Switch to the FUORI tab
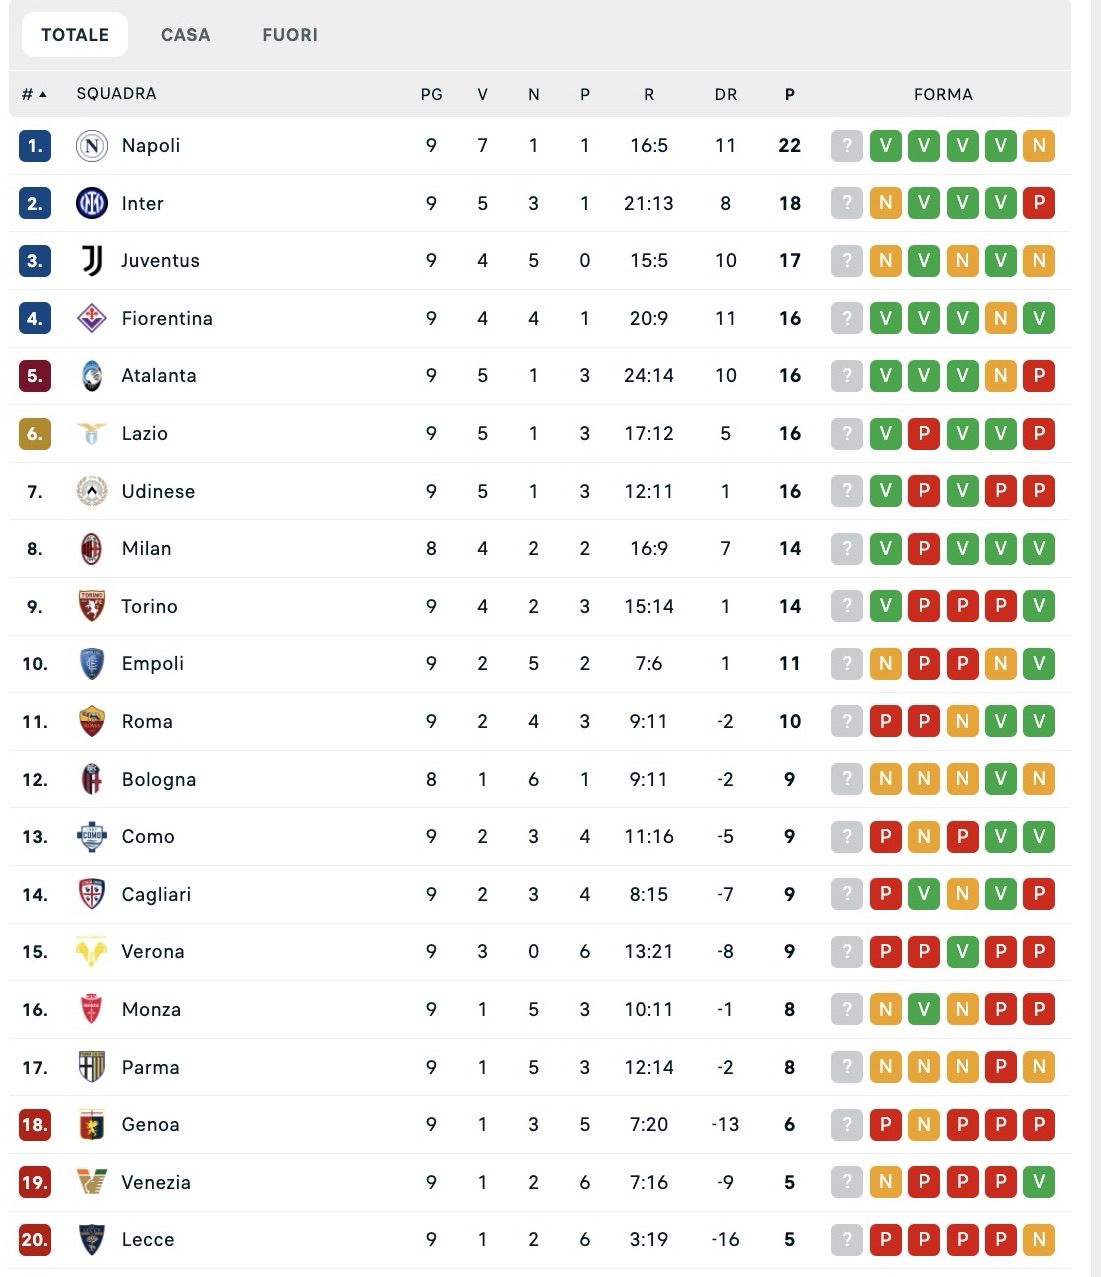Screen dimensions: 1101x1277 [290, 35]
